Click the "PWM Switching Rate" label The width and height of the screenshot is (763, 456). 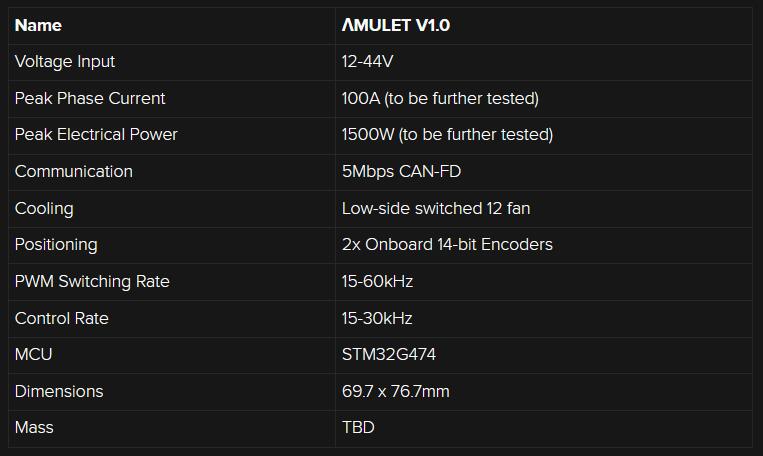coord(92,281)
